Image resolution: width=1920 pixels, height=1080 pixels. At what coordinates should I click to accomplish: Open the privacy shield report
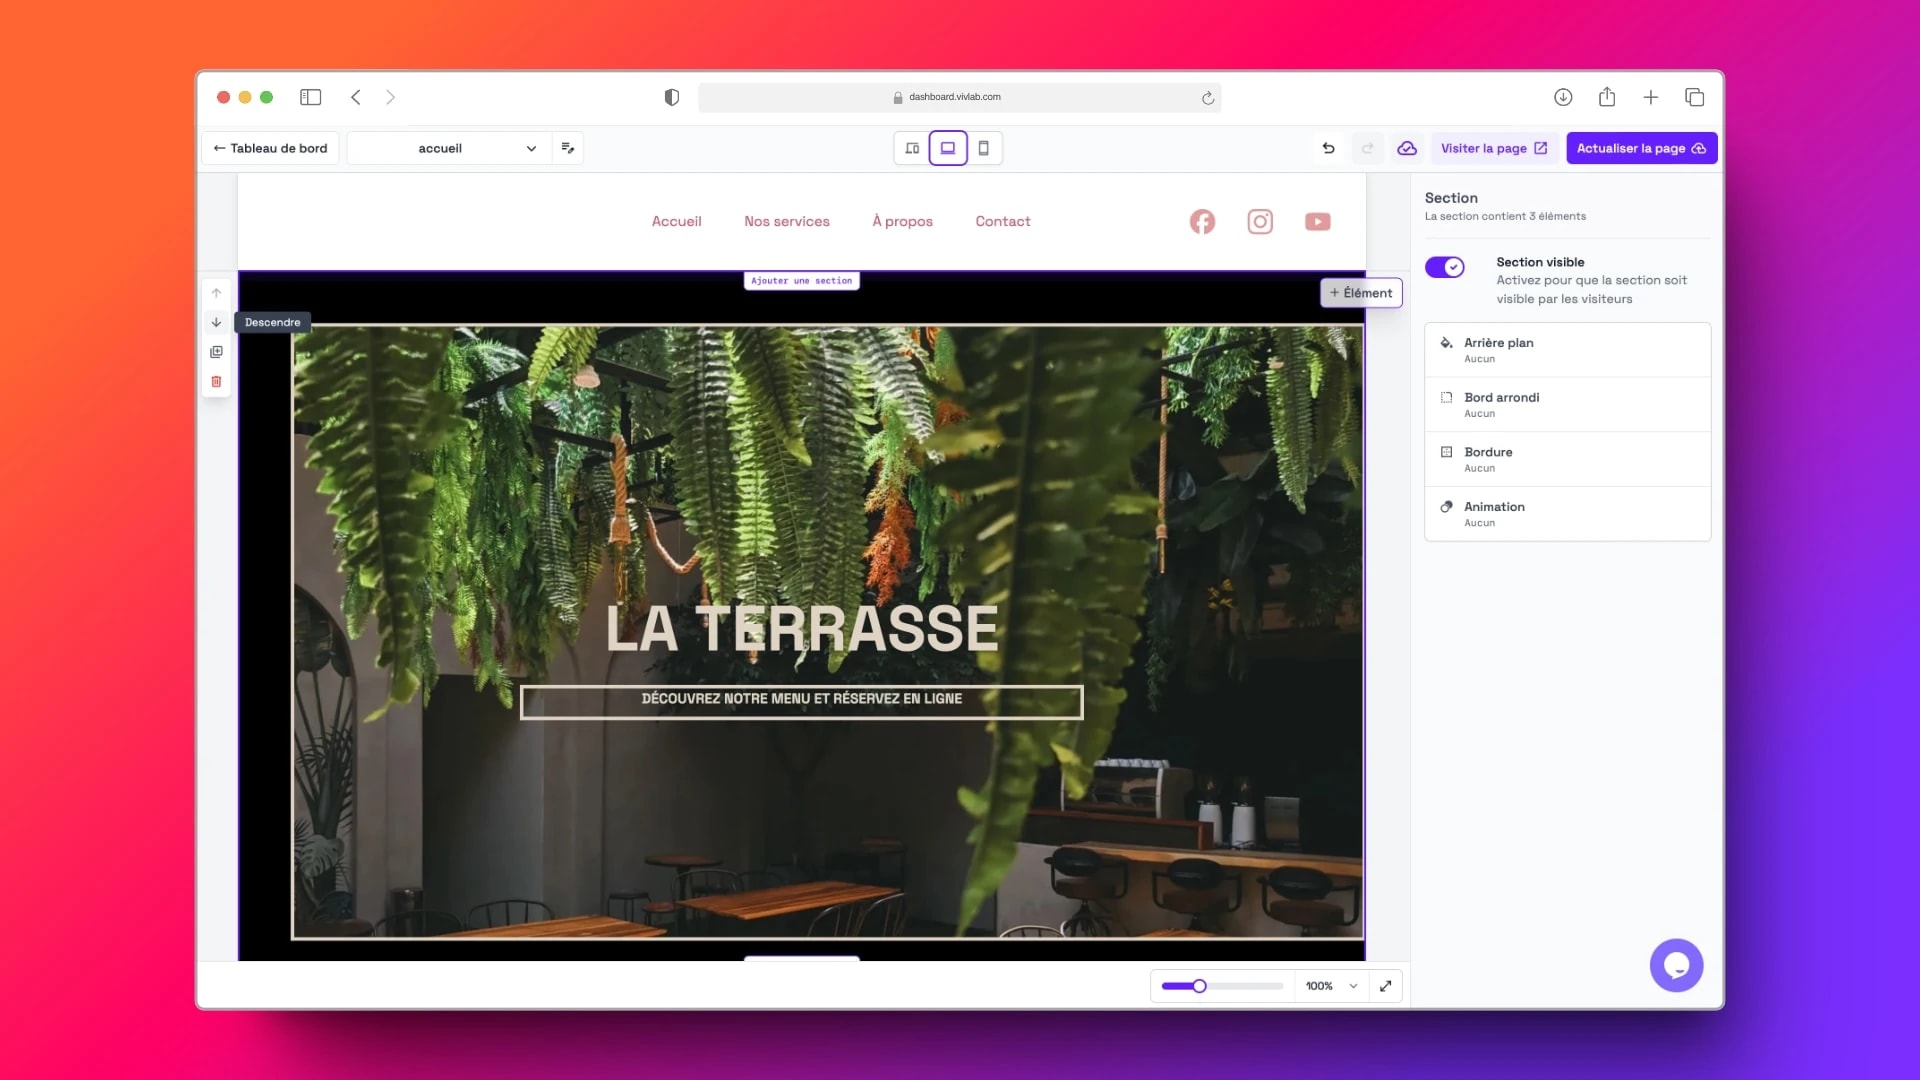672,97
